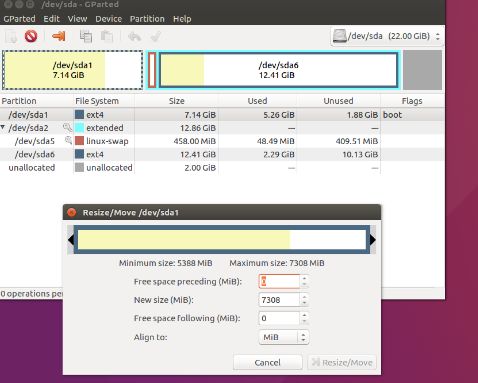The image size is (478, 383).
Task: Open the /dev/sda device selector dropdown
Action: click(x=387, y=36)
